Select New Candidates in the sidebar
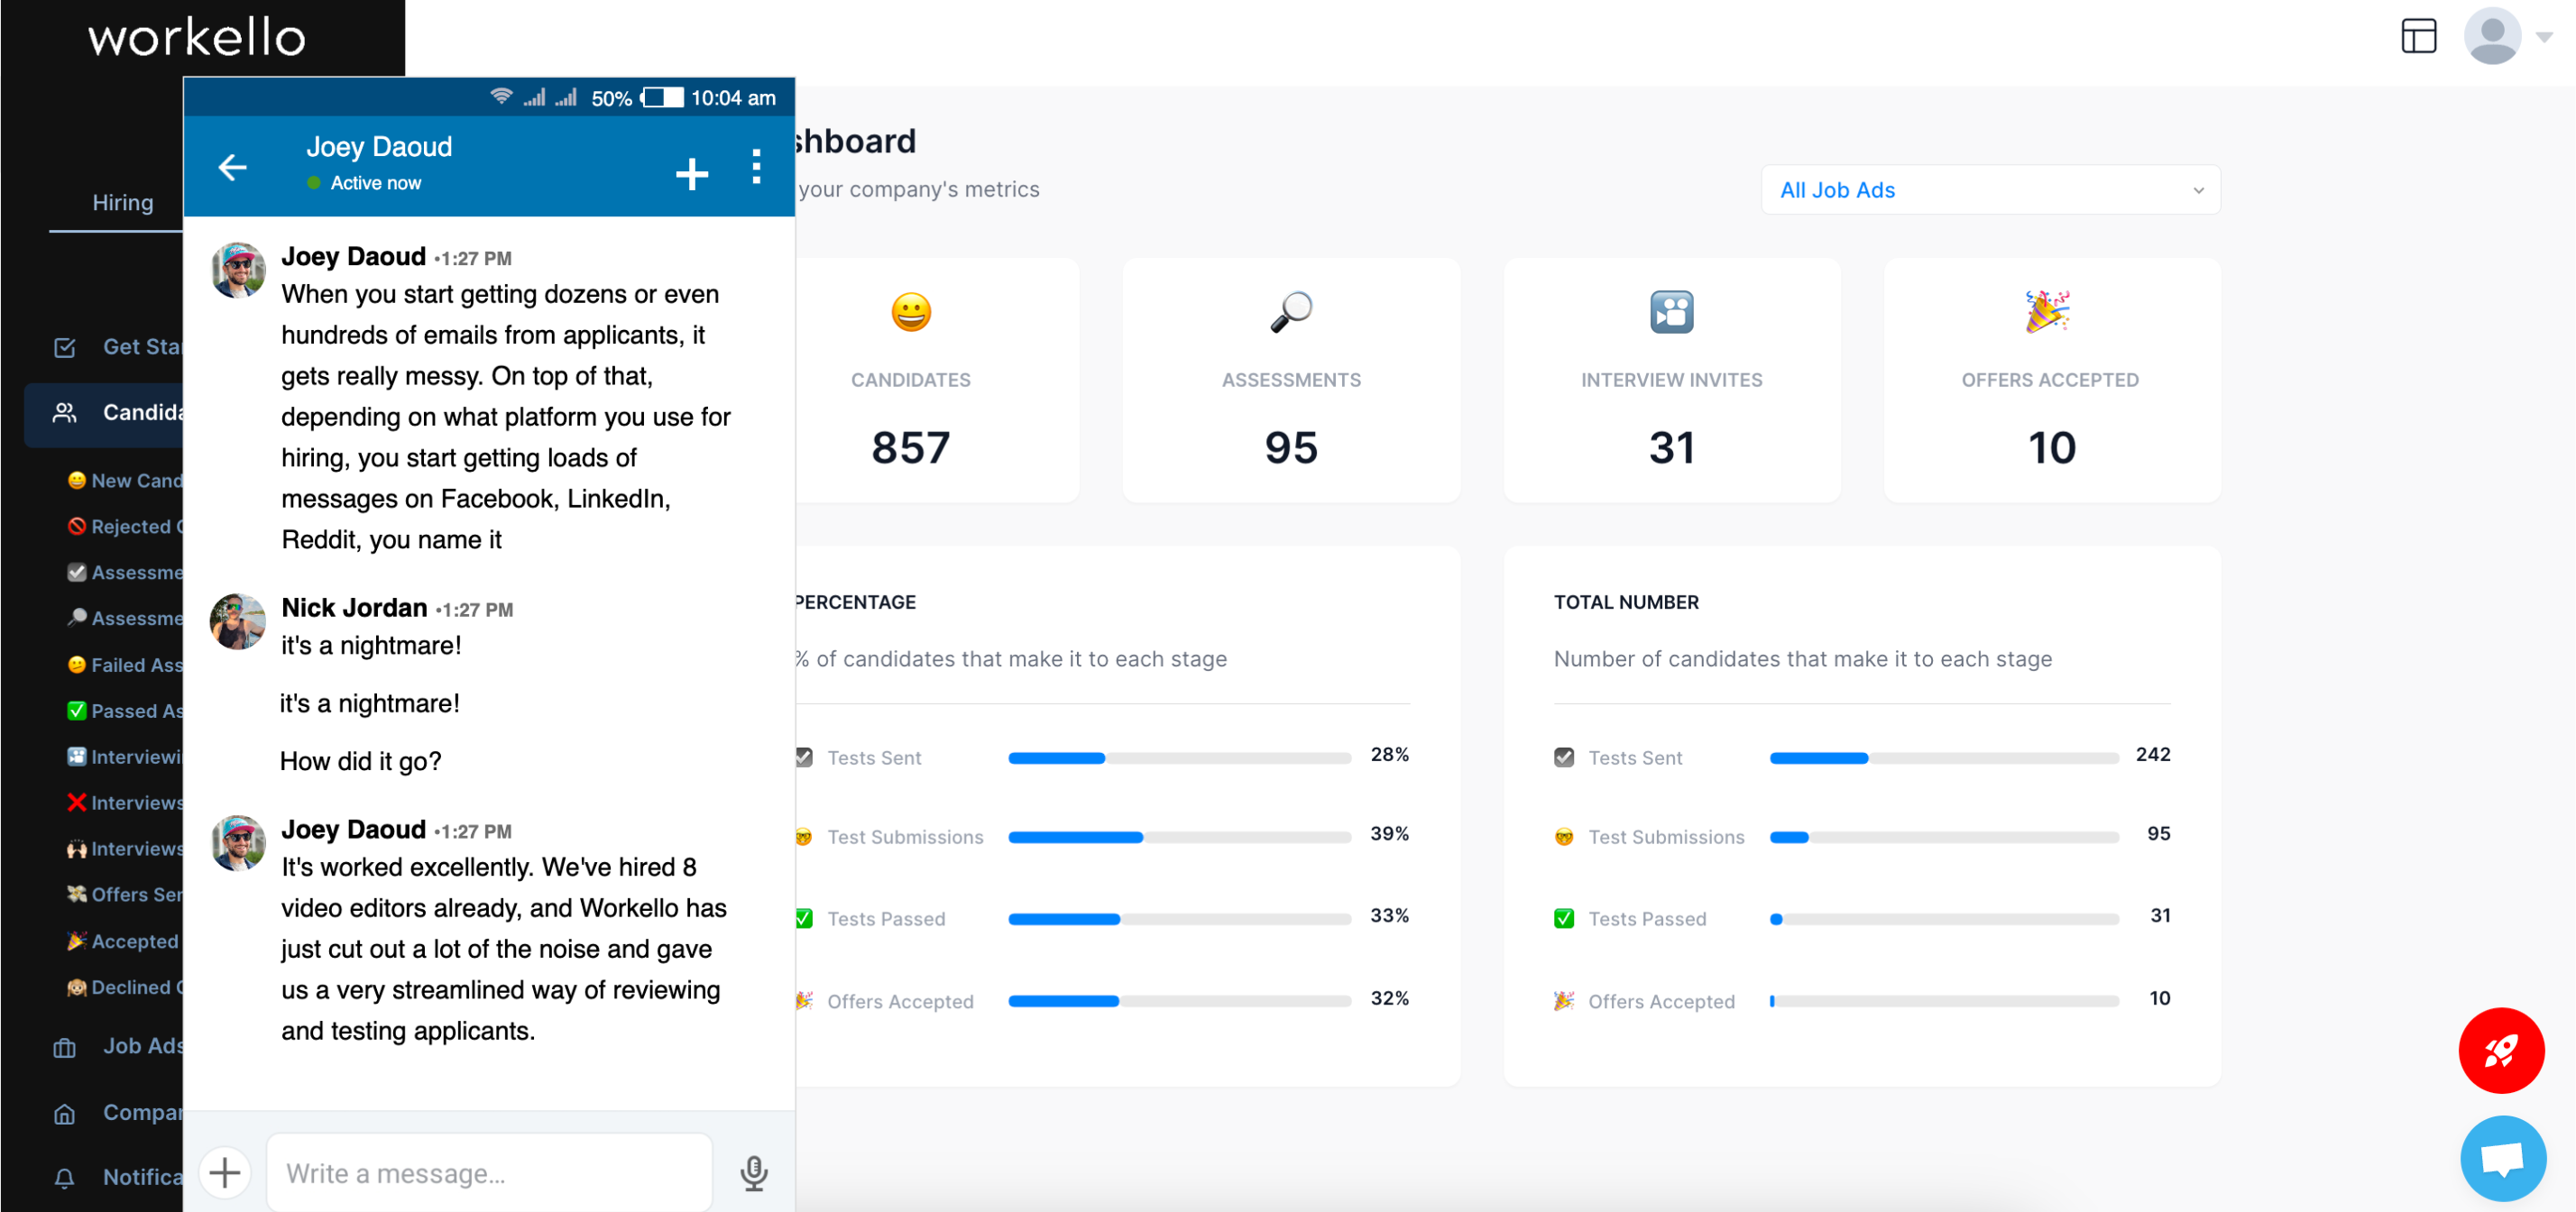2576x1212 pixels. pos(125,480)
